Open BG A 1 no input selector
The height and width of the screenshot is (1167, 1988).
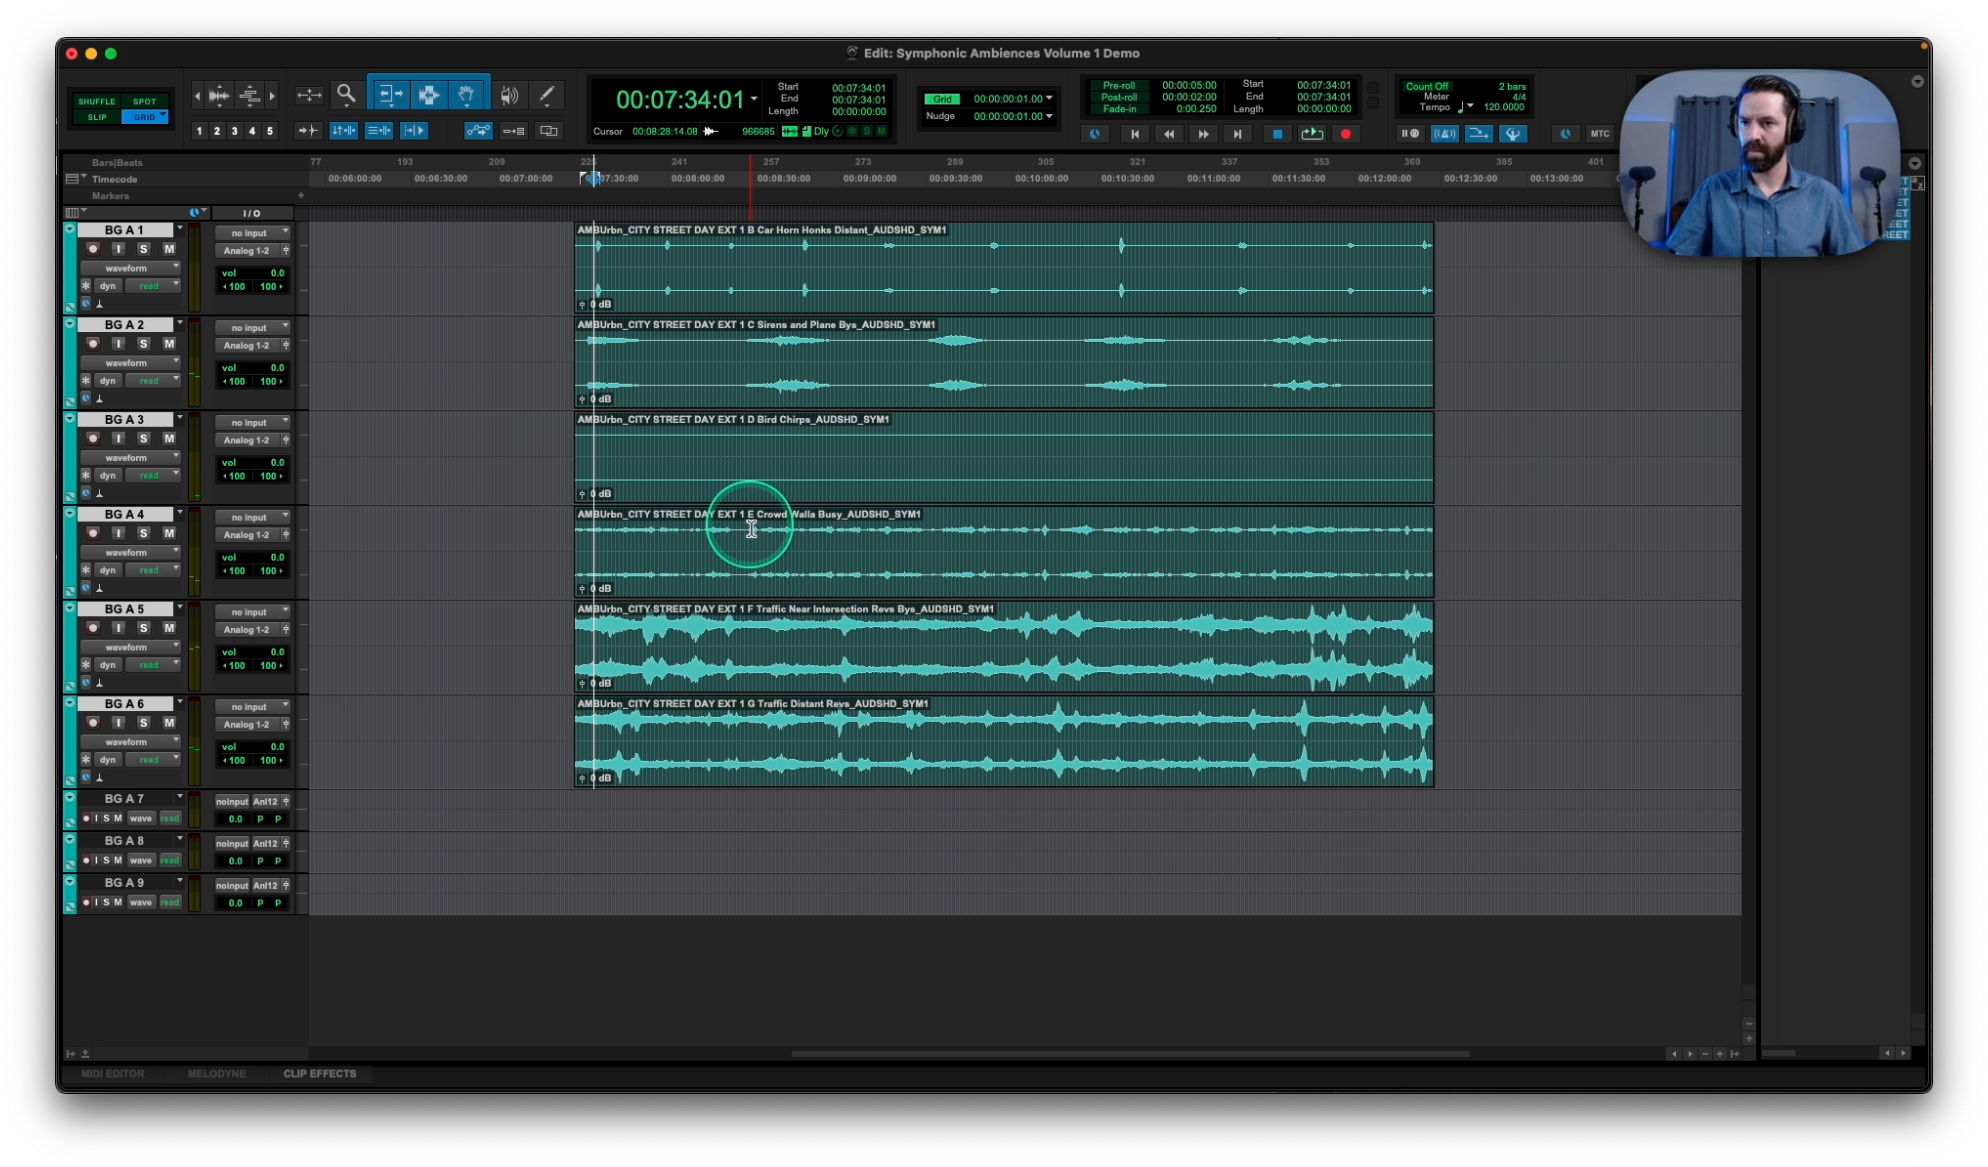click(253, 233)
